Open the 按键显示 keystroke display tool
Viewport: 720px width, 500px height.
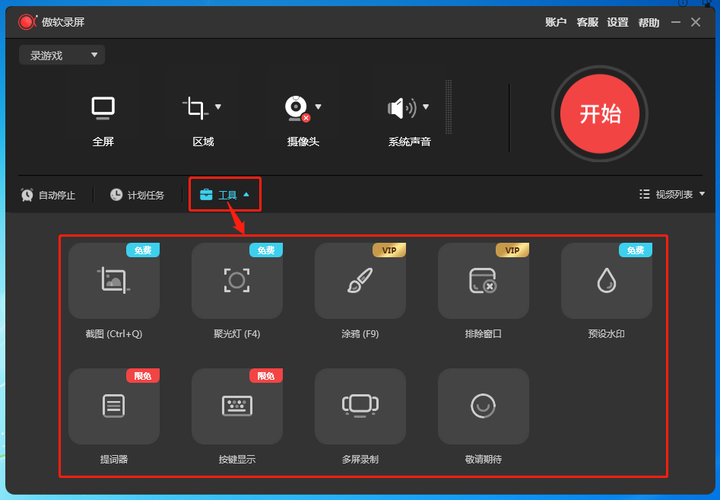tap(237, 406)
